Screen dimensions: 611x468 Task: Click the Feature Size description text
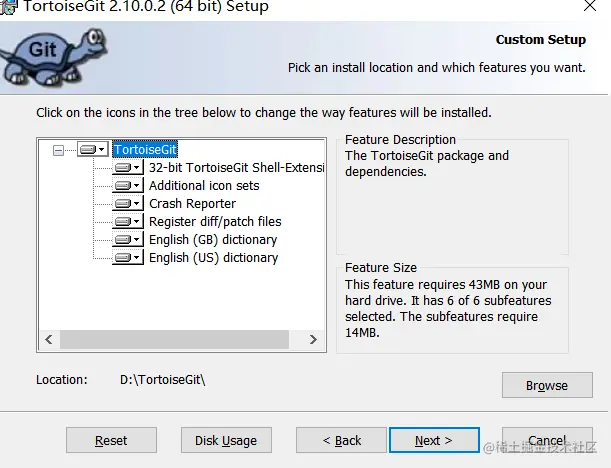(448, 308)
